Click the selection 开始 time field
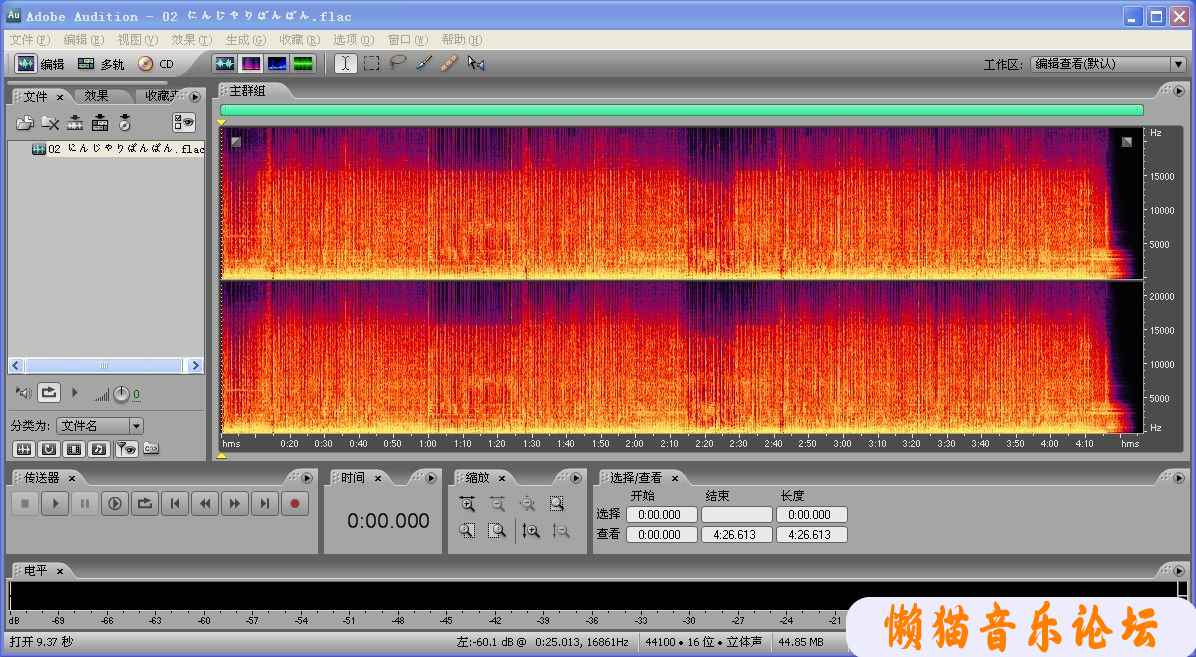Screen dimensions: 1196x657 660,515
